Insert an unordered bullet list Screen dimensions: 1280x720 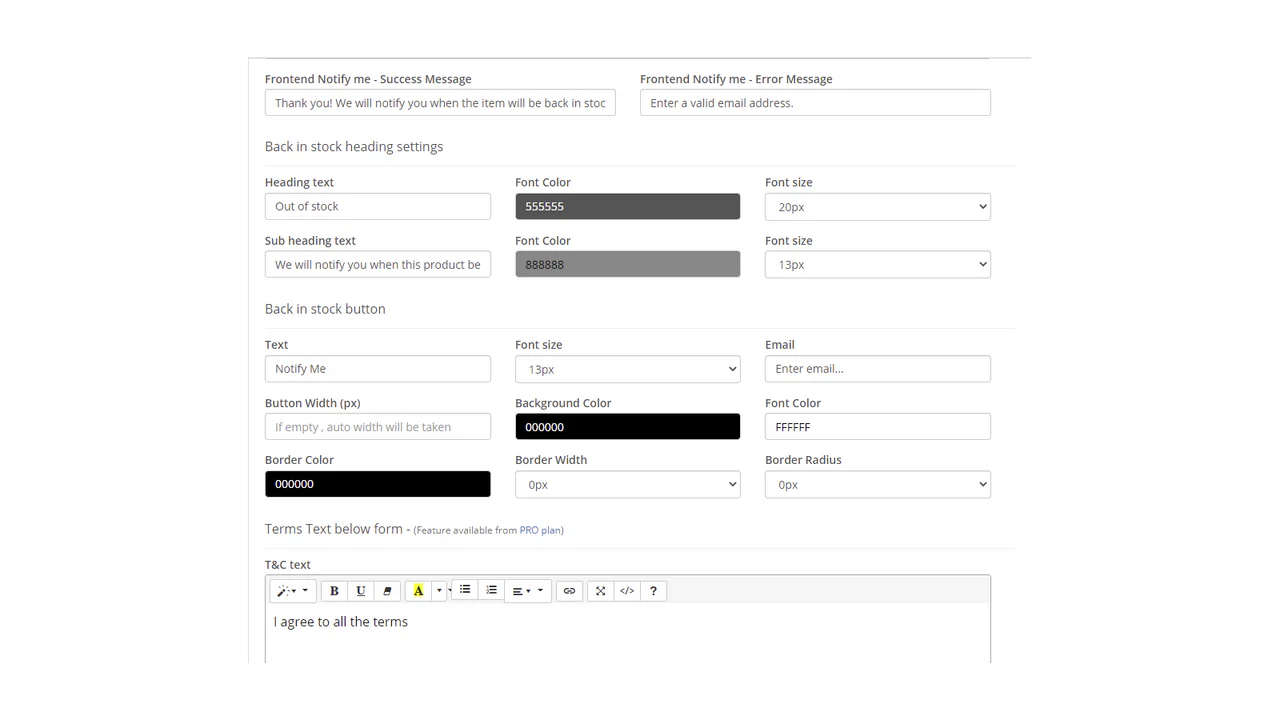[x=465, y=590]
